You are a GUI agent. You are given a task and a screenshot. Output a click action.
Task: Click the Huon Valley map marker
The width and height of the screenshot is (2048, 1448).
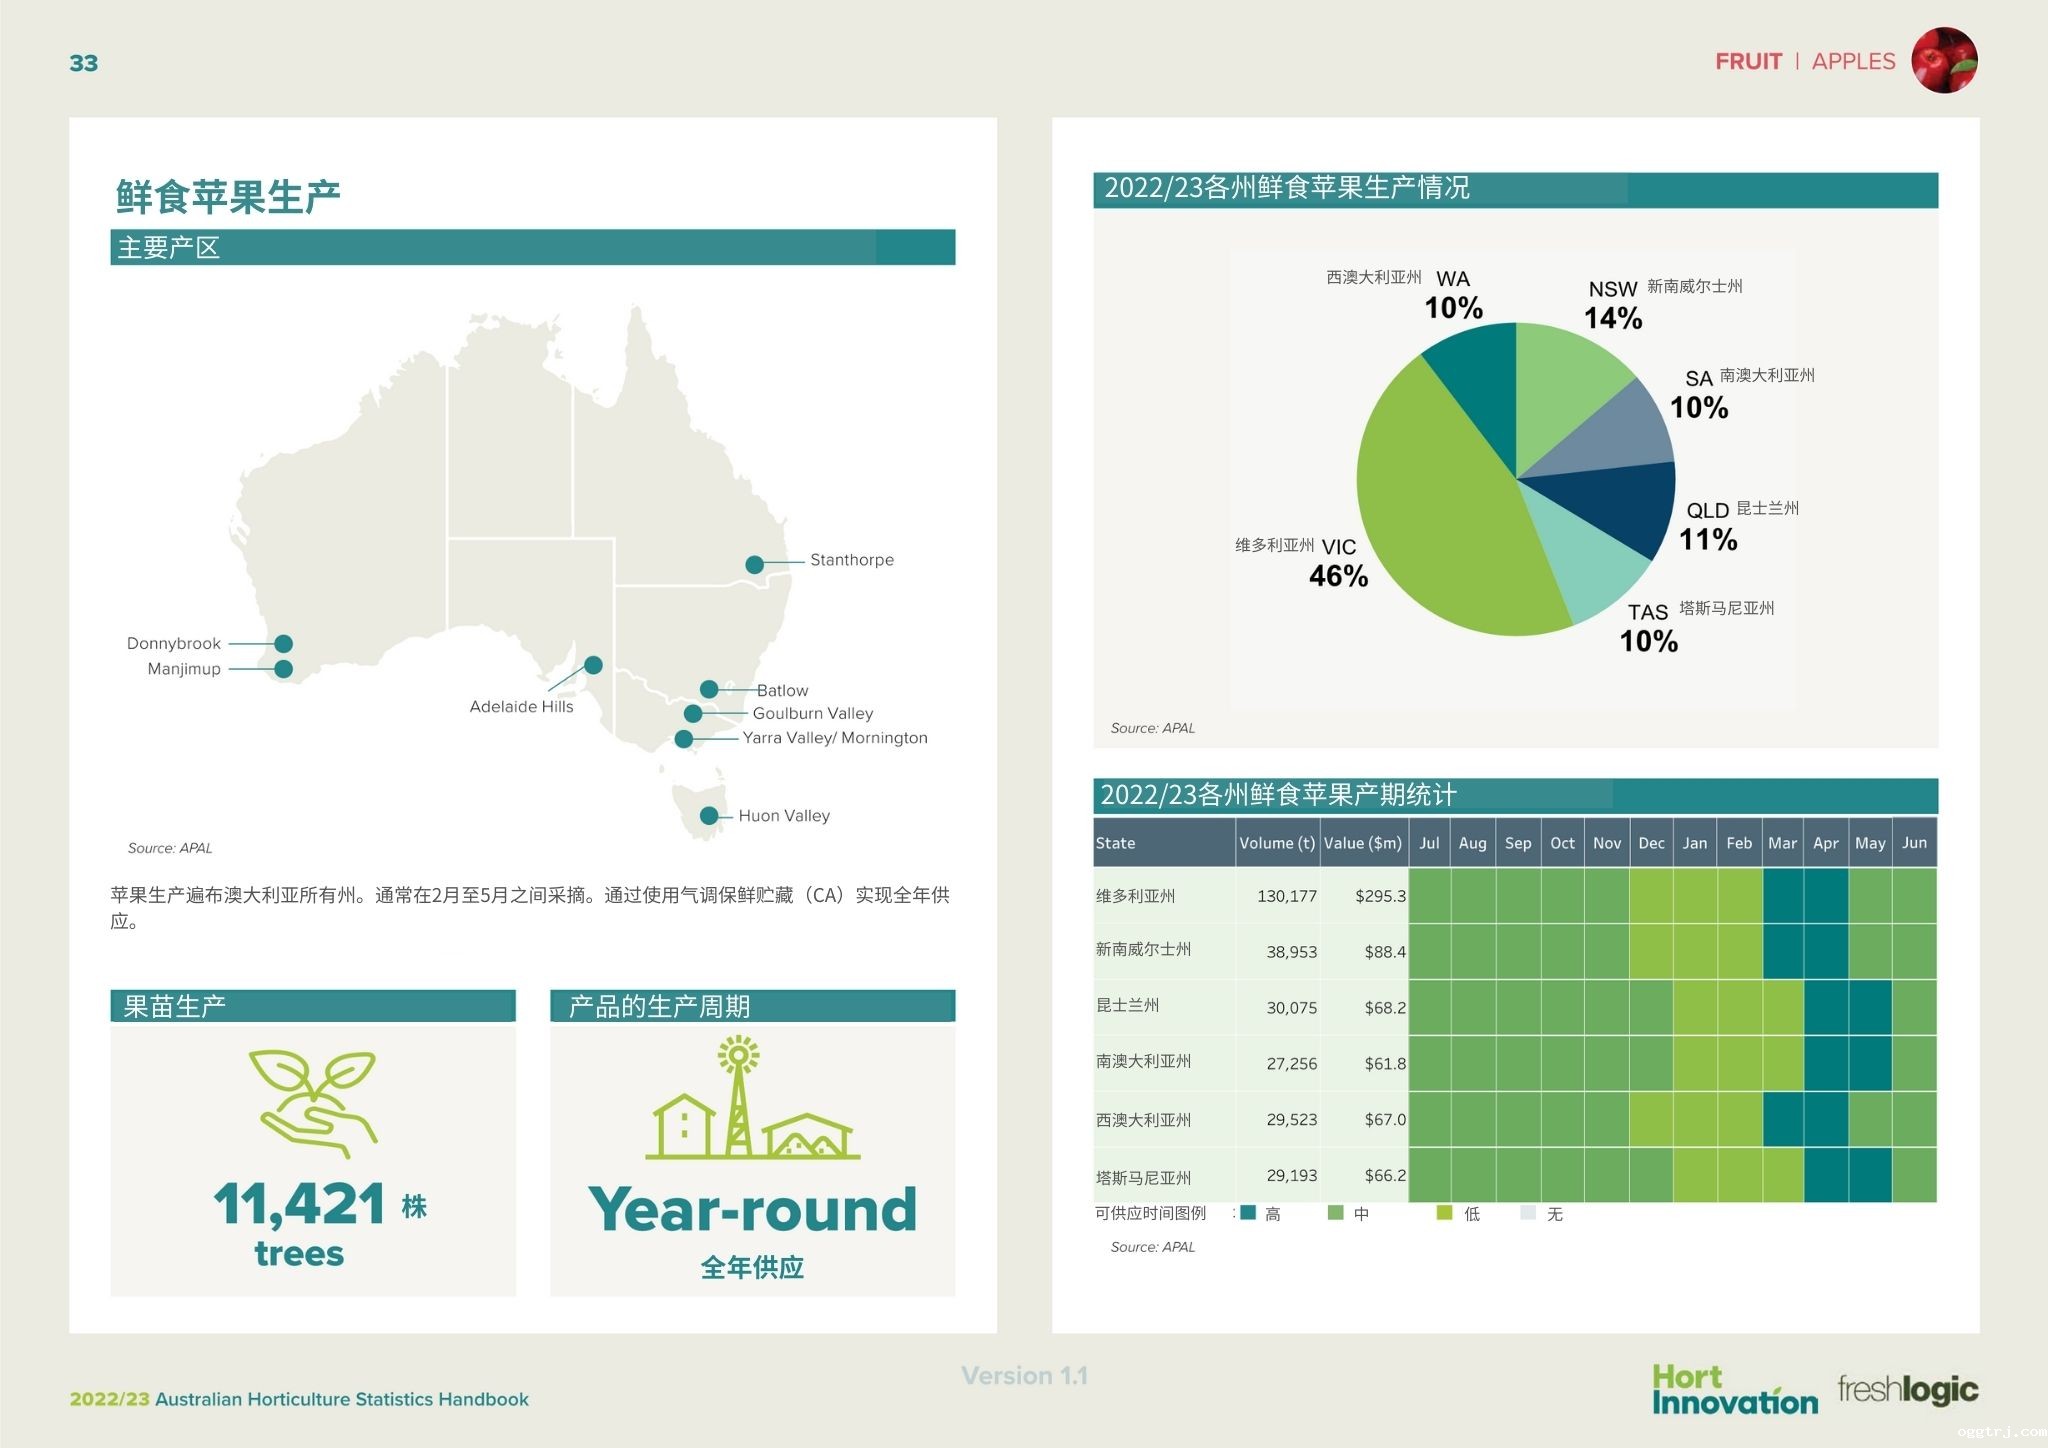click(x=709, y=816)
